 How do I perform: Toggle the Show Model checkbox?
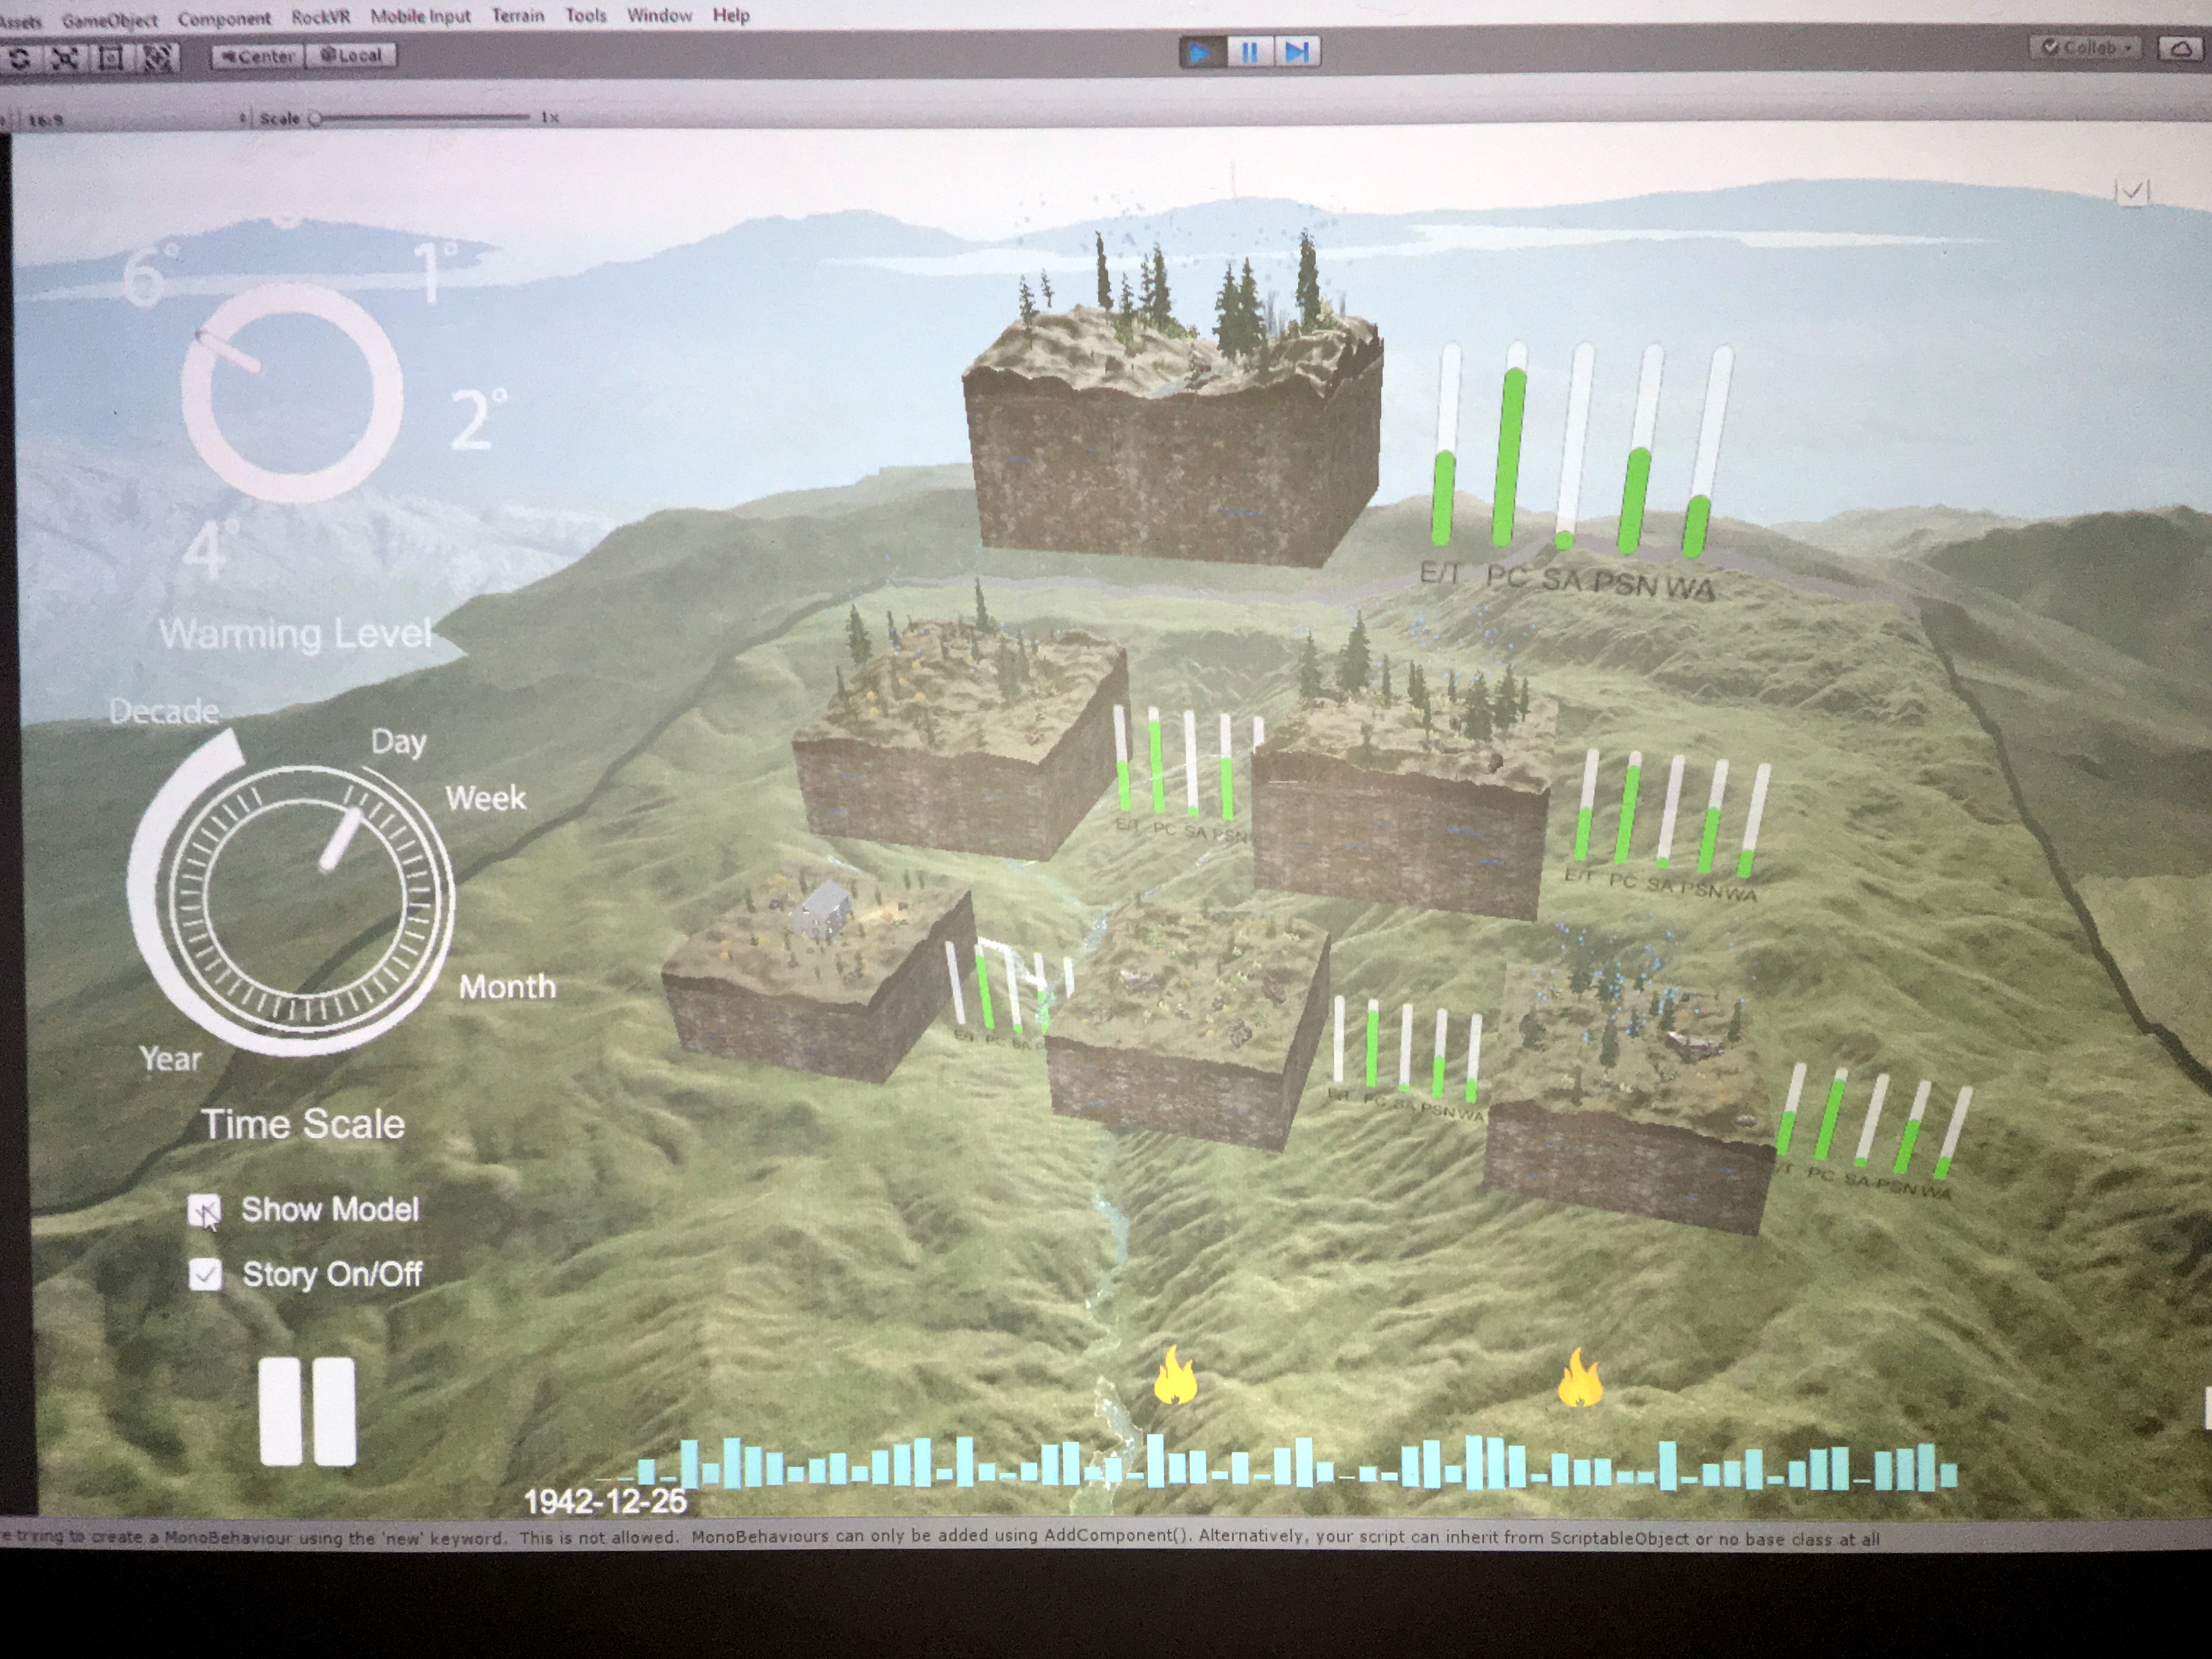point(205,1211)
